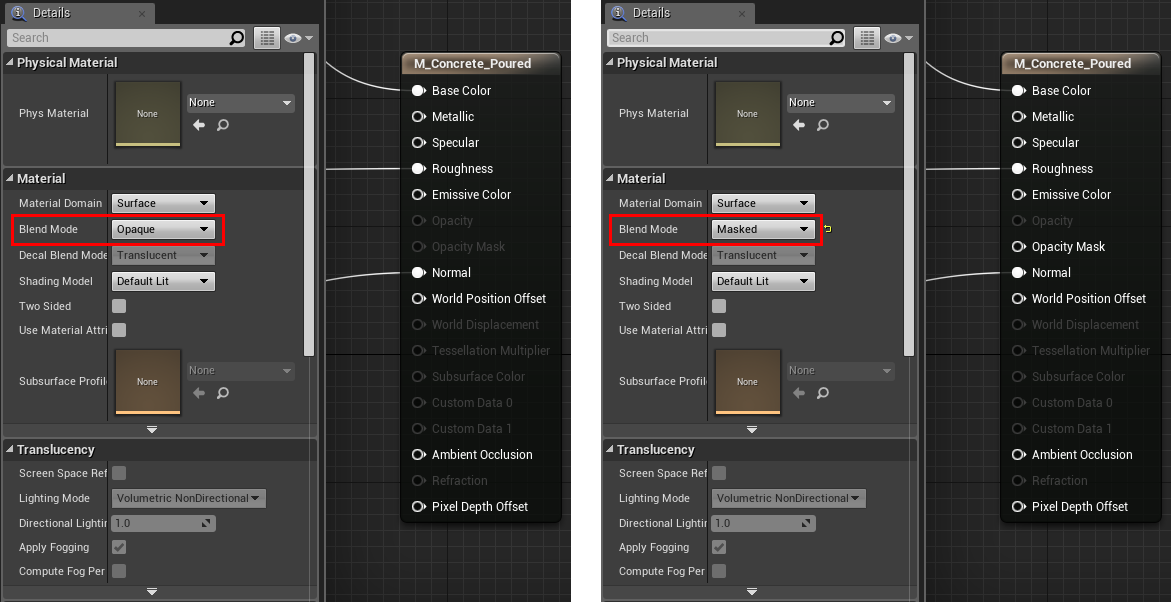Viewport: 1171px width, 602px height.
Task: Focus the Search field in the Masked Details panel
Action: [x=727, y=37]
